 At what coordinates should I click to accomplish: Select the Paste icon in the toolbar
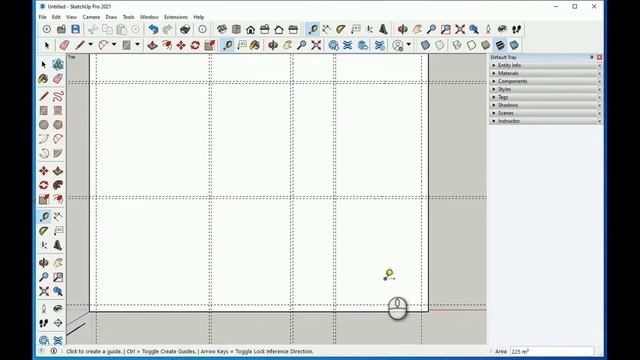(121, 29)
